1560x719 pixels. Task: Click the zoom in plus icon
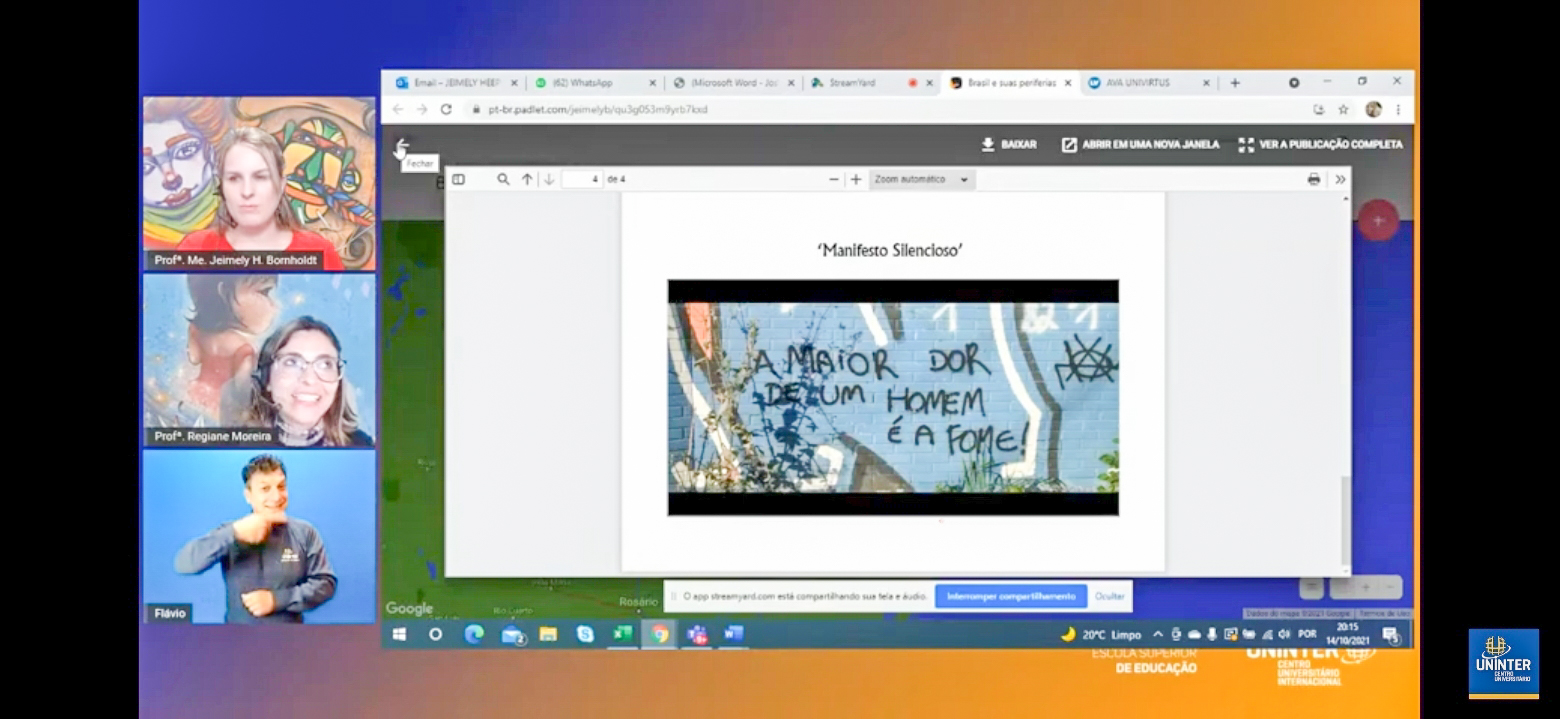pos(856,180)
